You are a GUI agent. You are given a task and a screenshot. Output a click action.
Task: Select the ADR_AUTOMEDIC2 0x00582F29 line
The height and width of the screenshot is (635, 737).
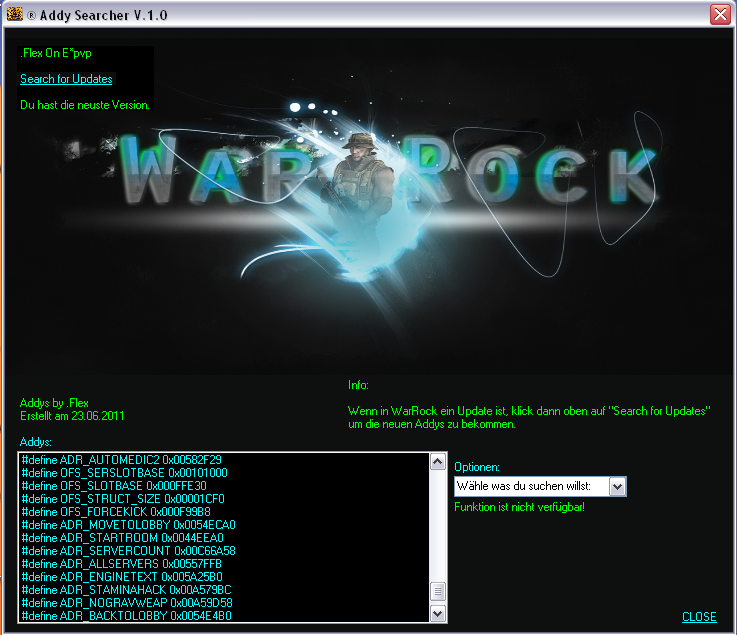click(121, 460)
